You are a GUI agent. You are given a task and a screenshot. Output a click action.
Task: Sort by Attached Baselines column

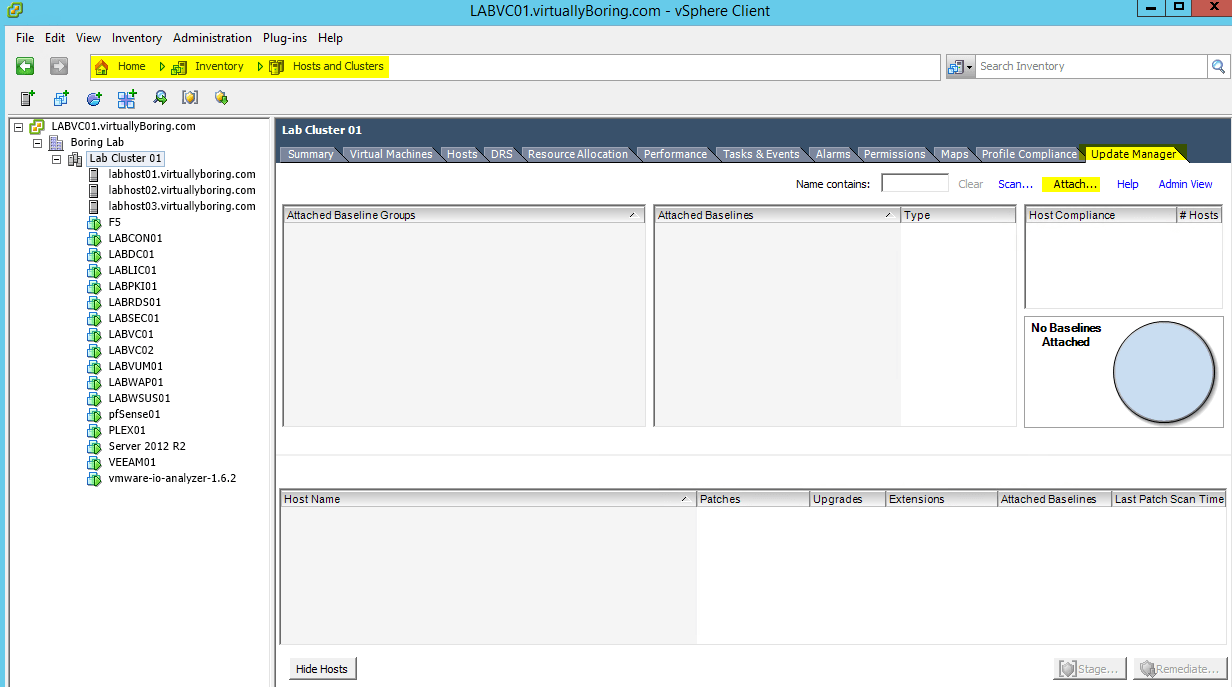[x=777, y=215]
